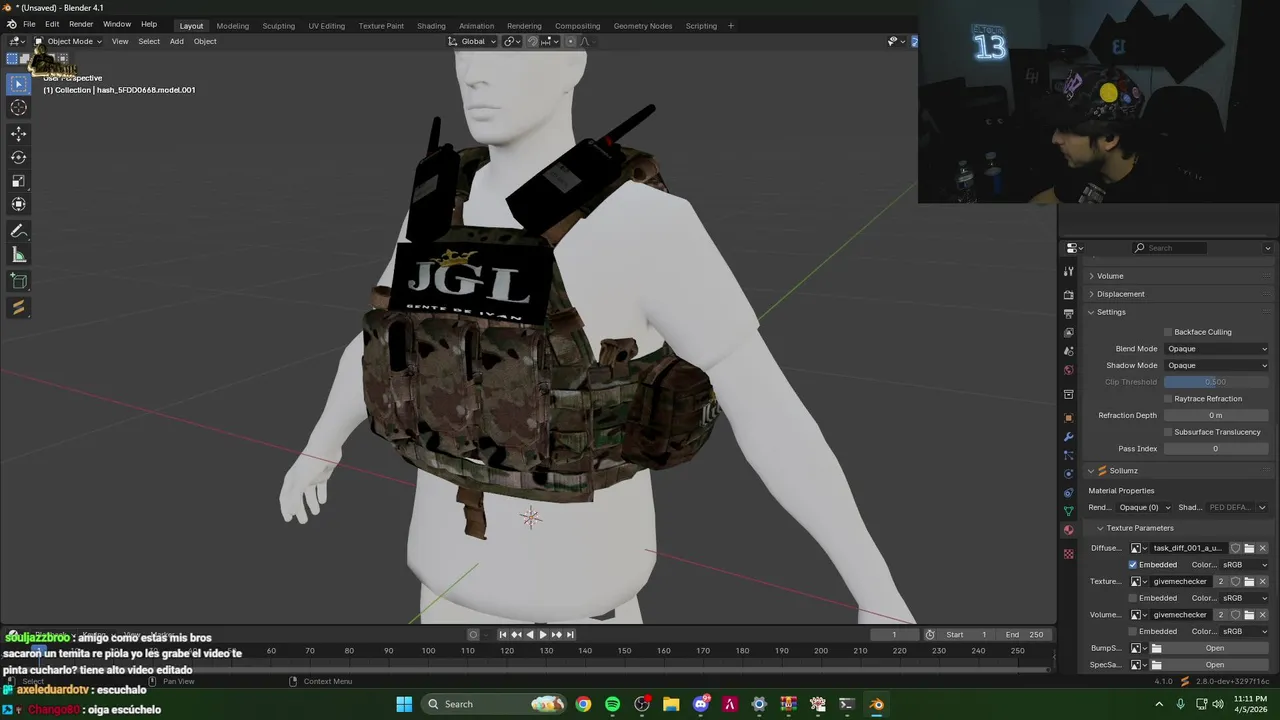1280x720 pixels.
Task: Collapse the Settings panel
Action: tap(1111, 312)
